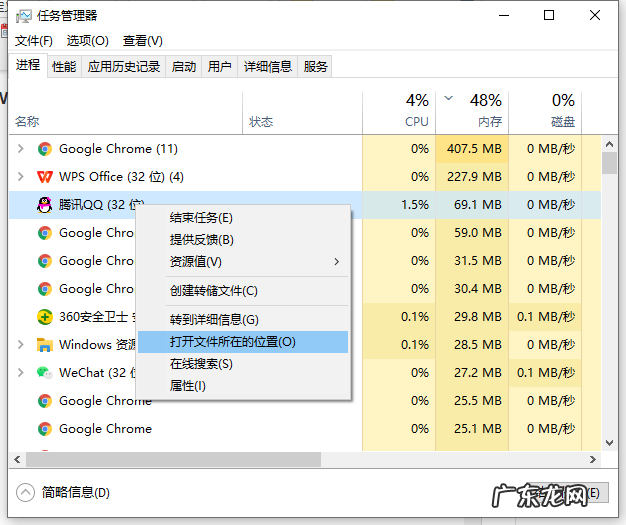Image resolution: width=626 pixels, height=525 pixels.
Task: Choose 在线搜索(S) from context menu
Action: coord(243,364)
